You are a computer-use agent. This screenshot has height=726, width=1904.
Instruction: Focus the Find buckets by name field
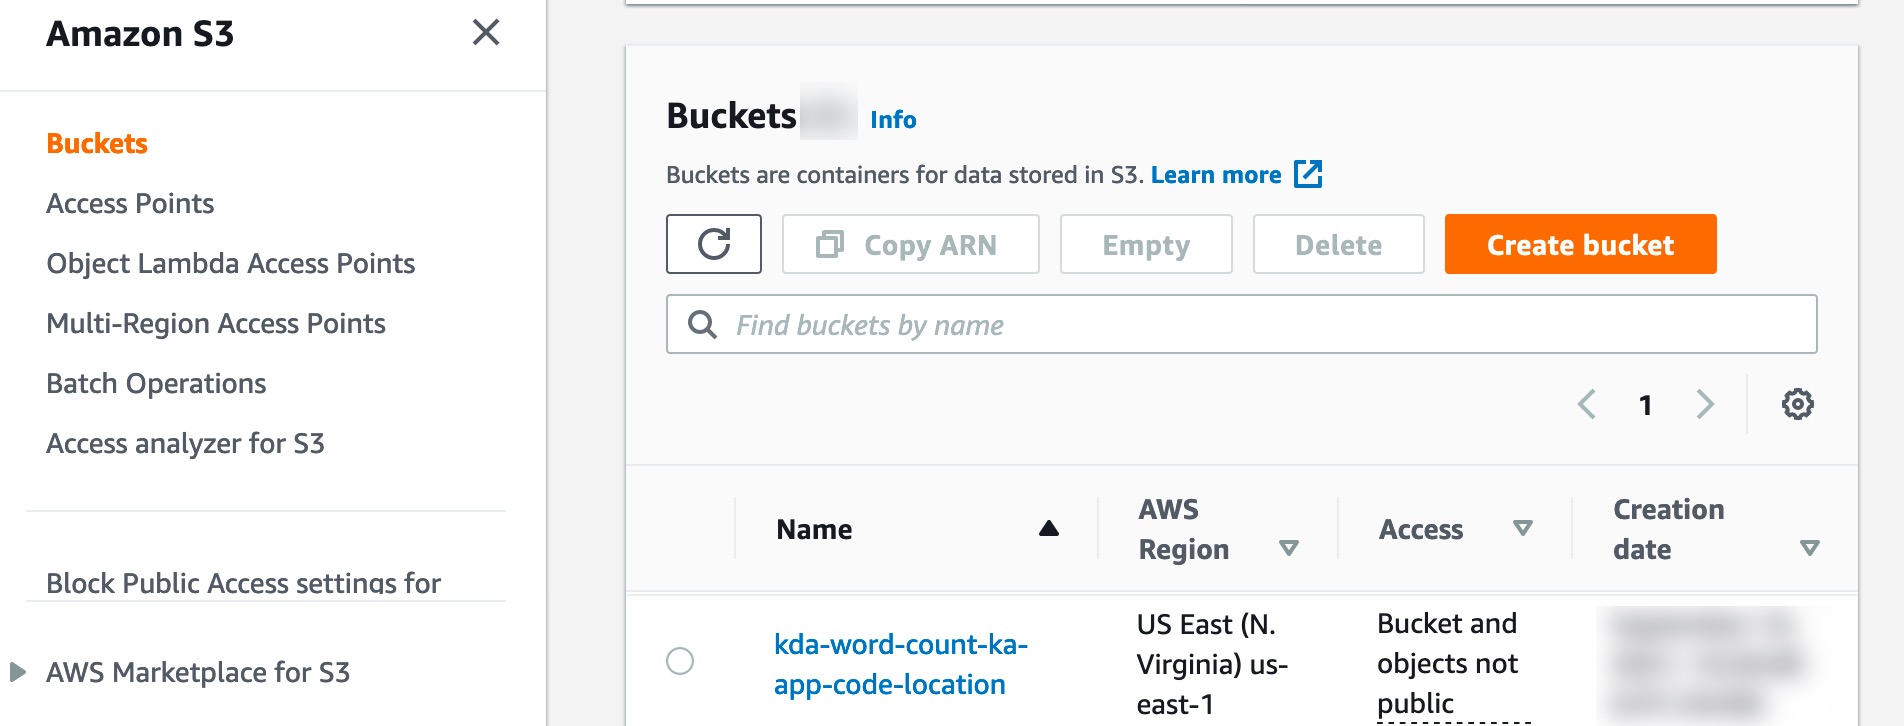pyautogui.click(x=1241, y=324)
